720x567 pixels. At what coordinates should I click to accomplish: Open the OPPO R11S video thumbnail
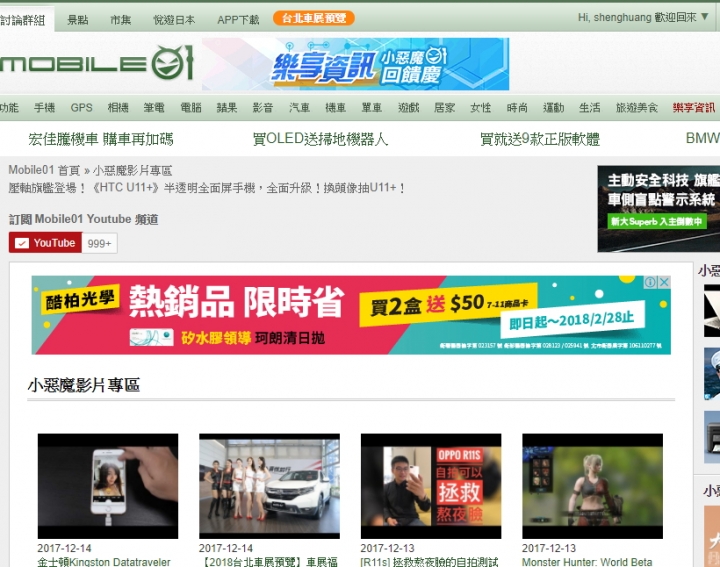(x=431, y=486)
